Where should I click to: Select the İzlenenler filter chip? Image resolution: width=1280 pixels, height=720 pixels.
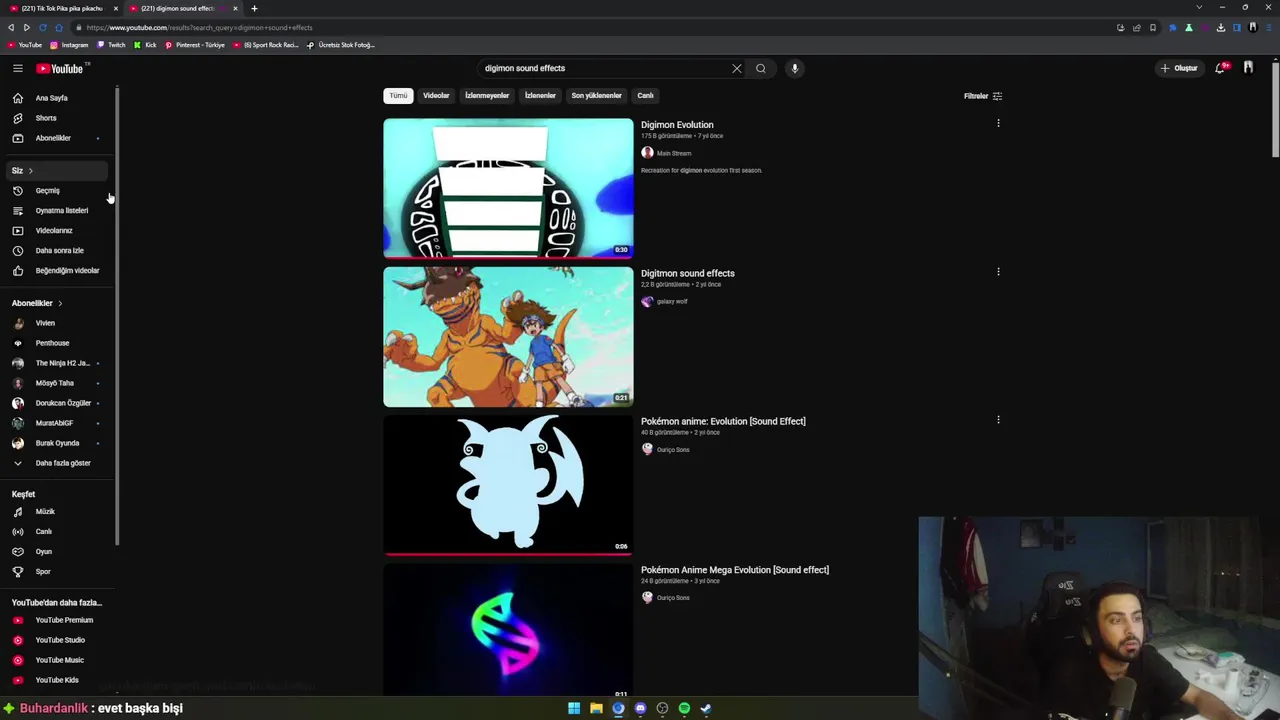point(540,96)
